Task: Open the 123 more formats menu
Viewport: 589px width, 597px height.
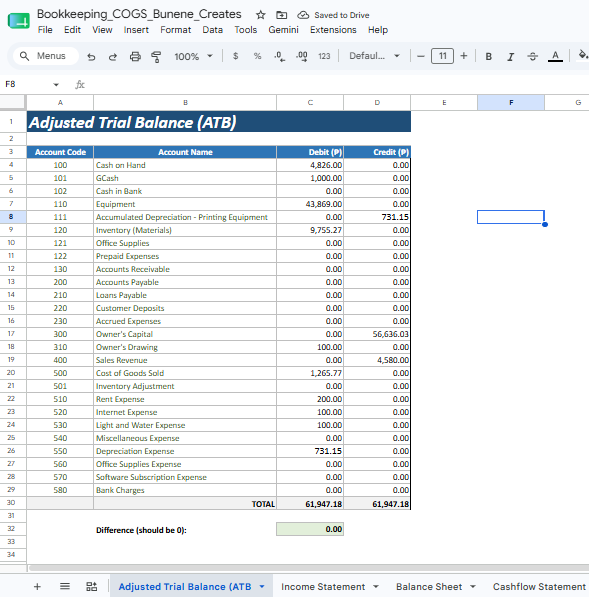Action: (x=324, y=56)
